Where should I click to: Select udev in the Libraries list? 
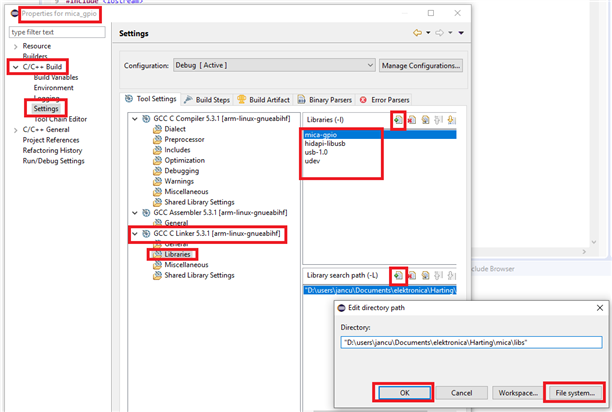point(312,161)
